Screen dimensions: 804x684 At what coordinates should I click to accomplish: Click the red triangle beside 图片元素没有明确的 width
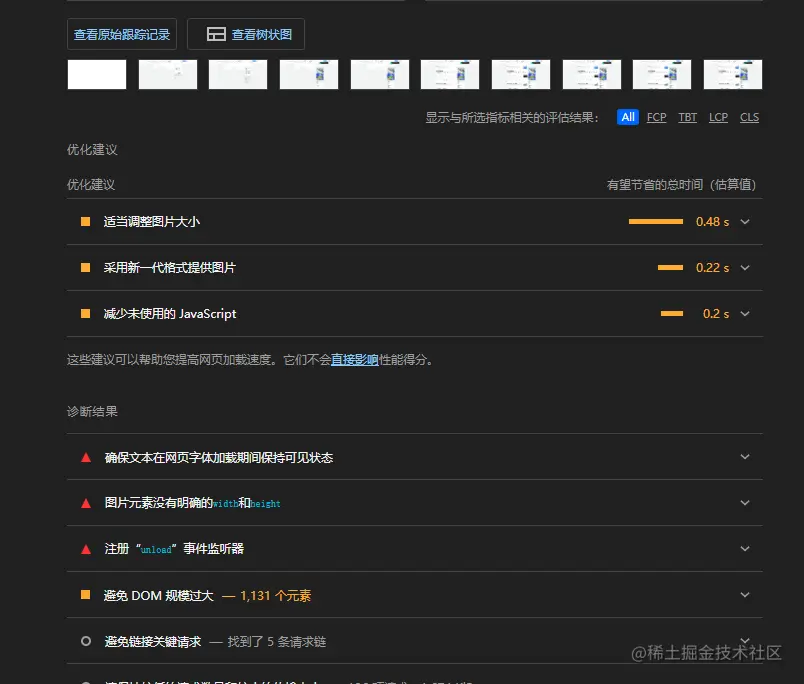(86, 503)
